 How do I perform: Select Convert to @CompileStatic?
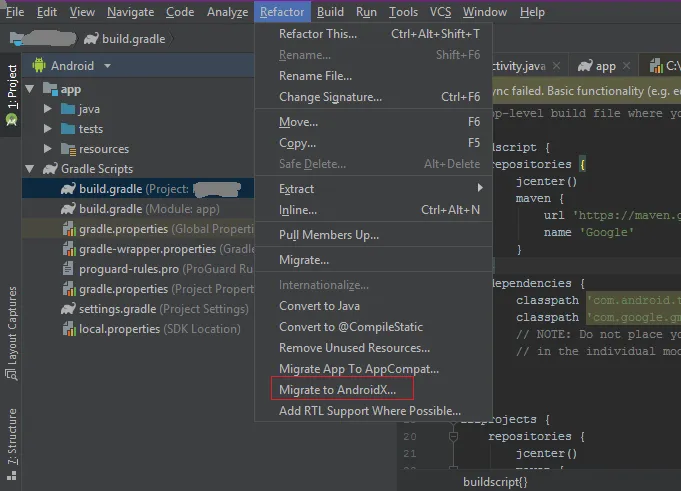pyautogui.click(x=374, y=327)
